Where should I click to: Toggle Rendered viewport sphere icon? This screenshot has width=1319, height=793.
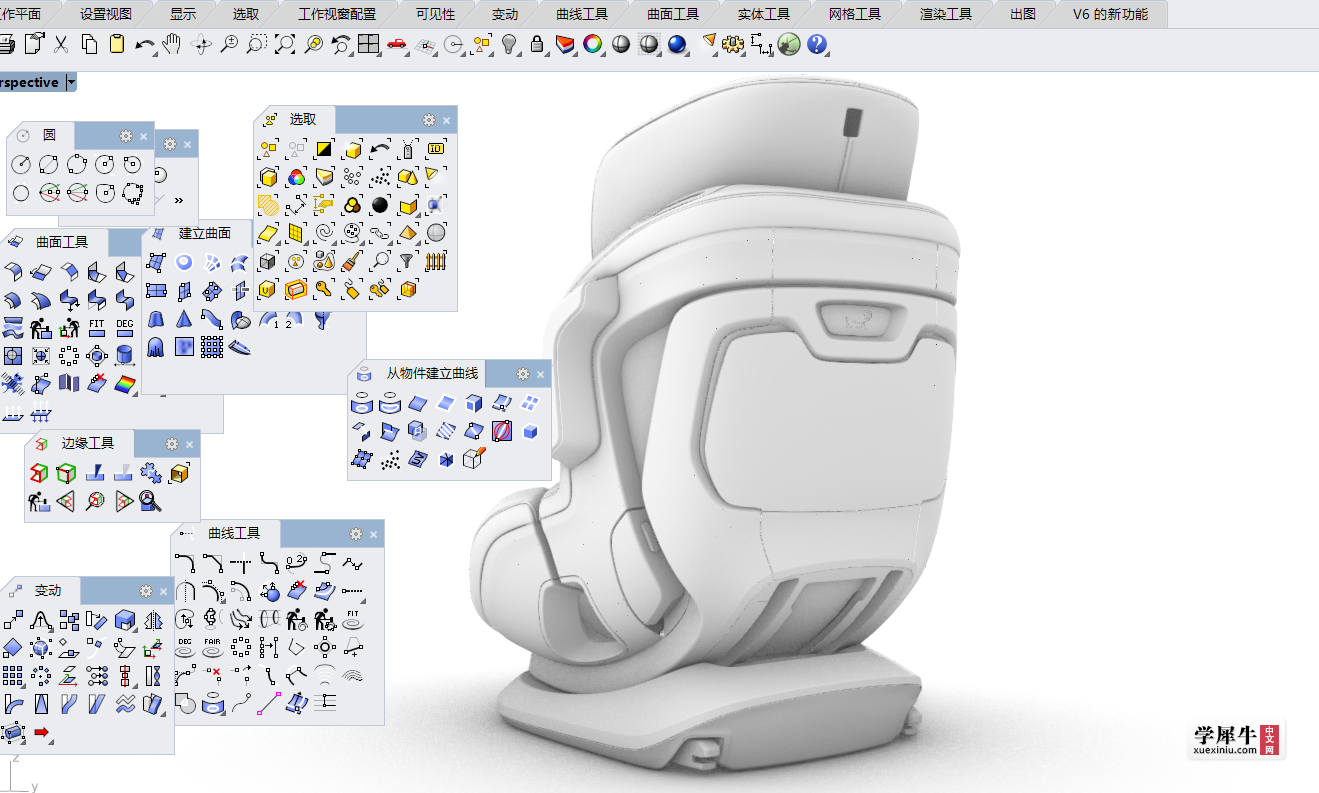tap(650, 44)
